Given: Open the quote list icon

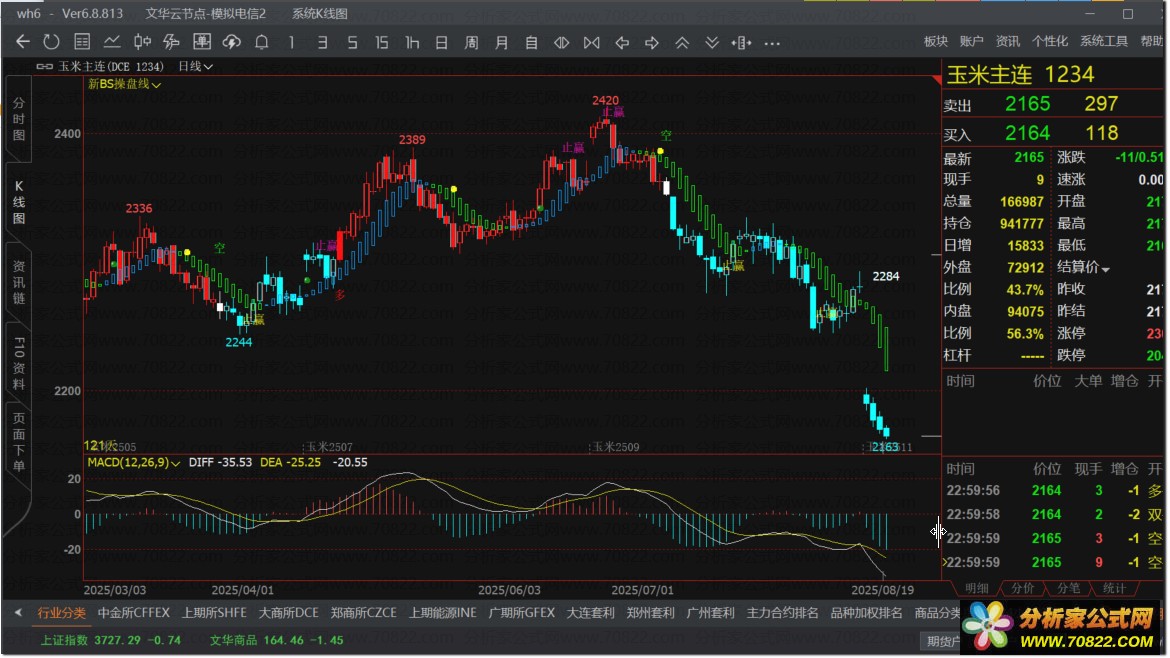Looking at the screenshot, I should pyautogui.click(x=82, y=42).
